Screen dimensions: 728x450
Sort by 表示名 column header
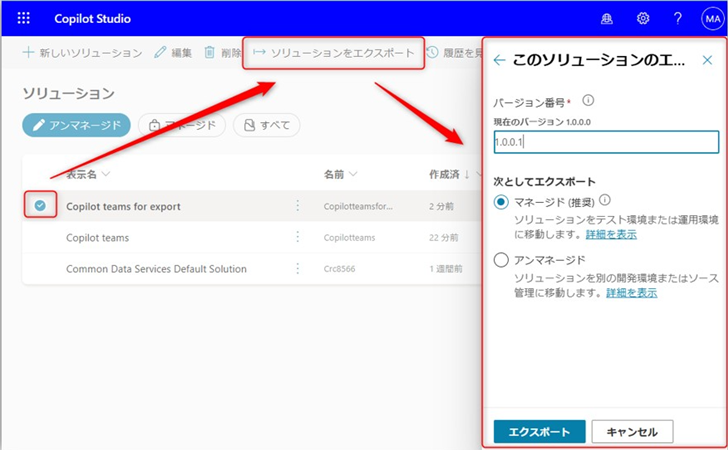88,174
